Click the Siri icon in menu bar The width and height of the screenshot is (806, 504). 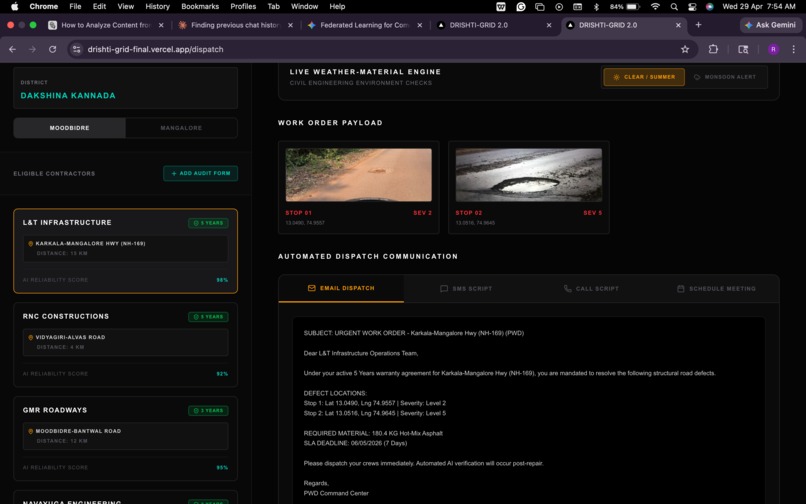[x=709, y=7]
